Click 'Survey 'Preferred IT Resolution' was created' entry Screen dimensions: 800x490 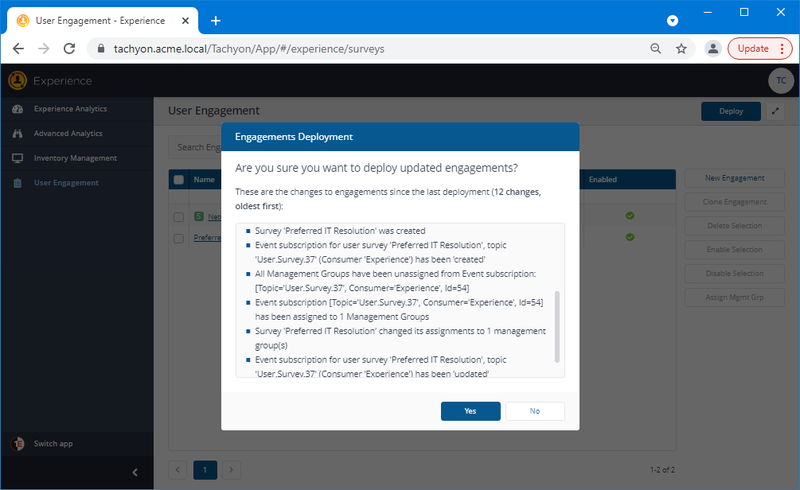click(340, 231)
